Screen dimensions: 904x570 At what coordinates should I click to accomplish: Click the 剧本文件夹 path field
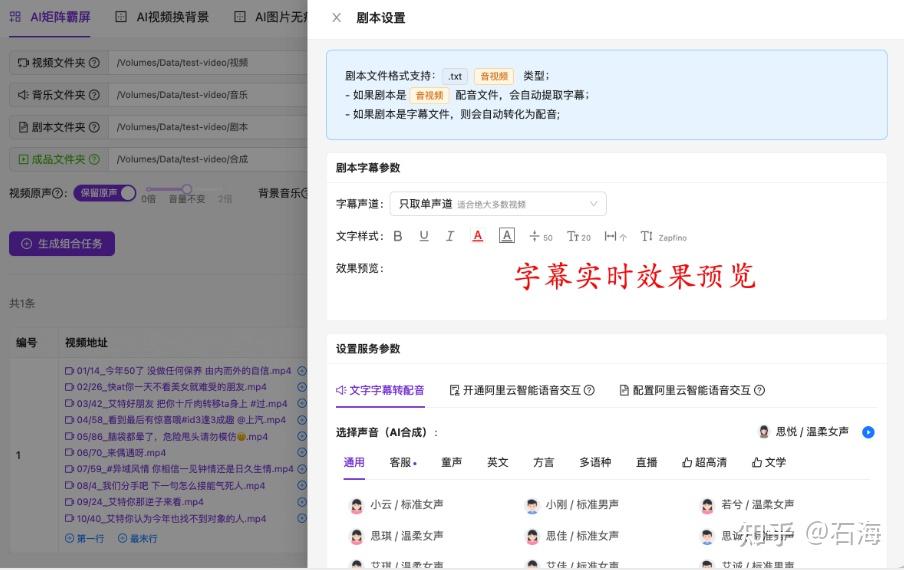[x=210, y=127]
